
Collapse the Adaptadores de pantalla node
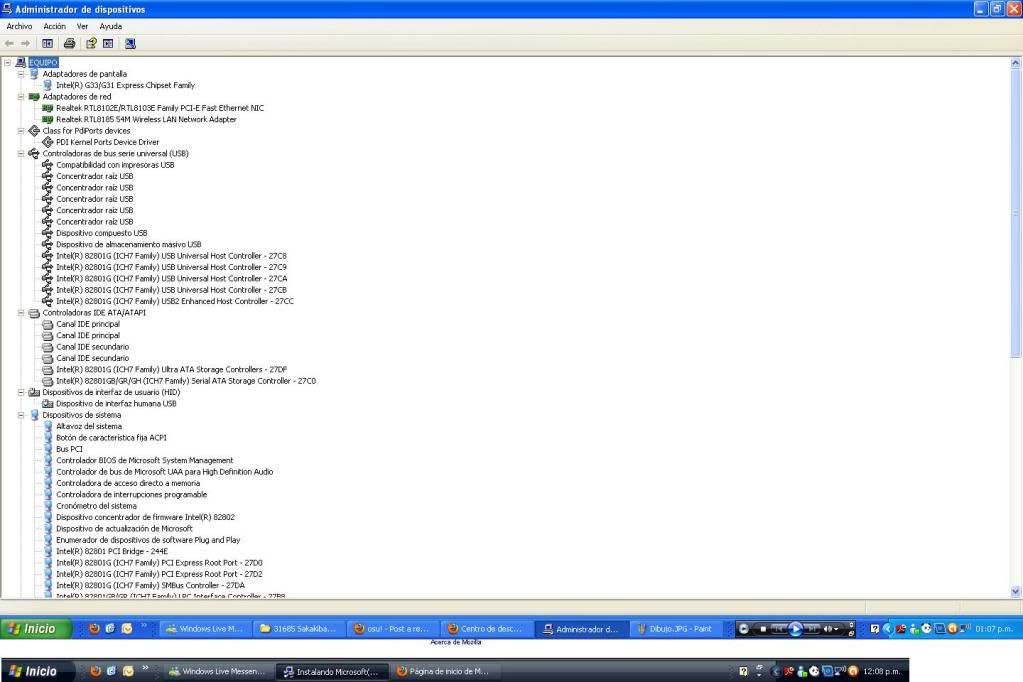[21, 74]
